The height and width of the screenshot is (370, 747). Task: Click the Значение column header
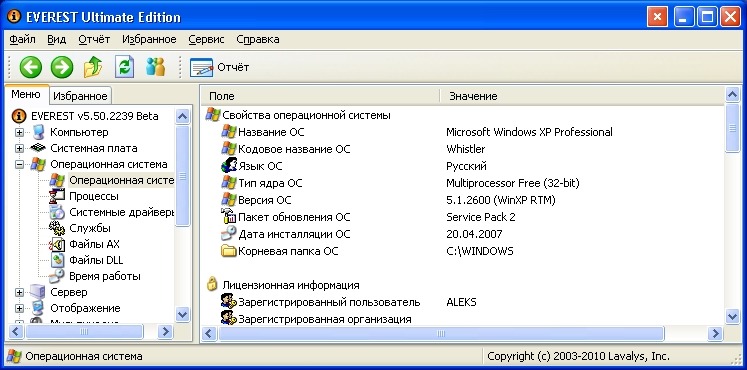[582, 96]
